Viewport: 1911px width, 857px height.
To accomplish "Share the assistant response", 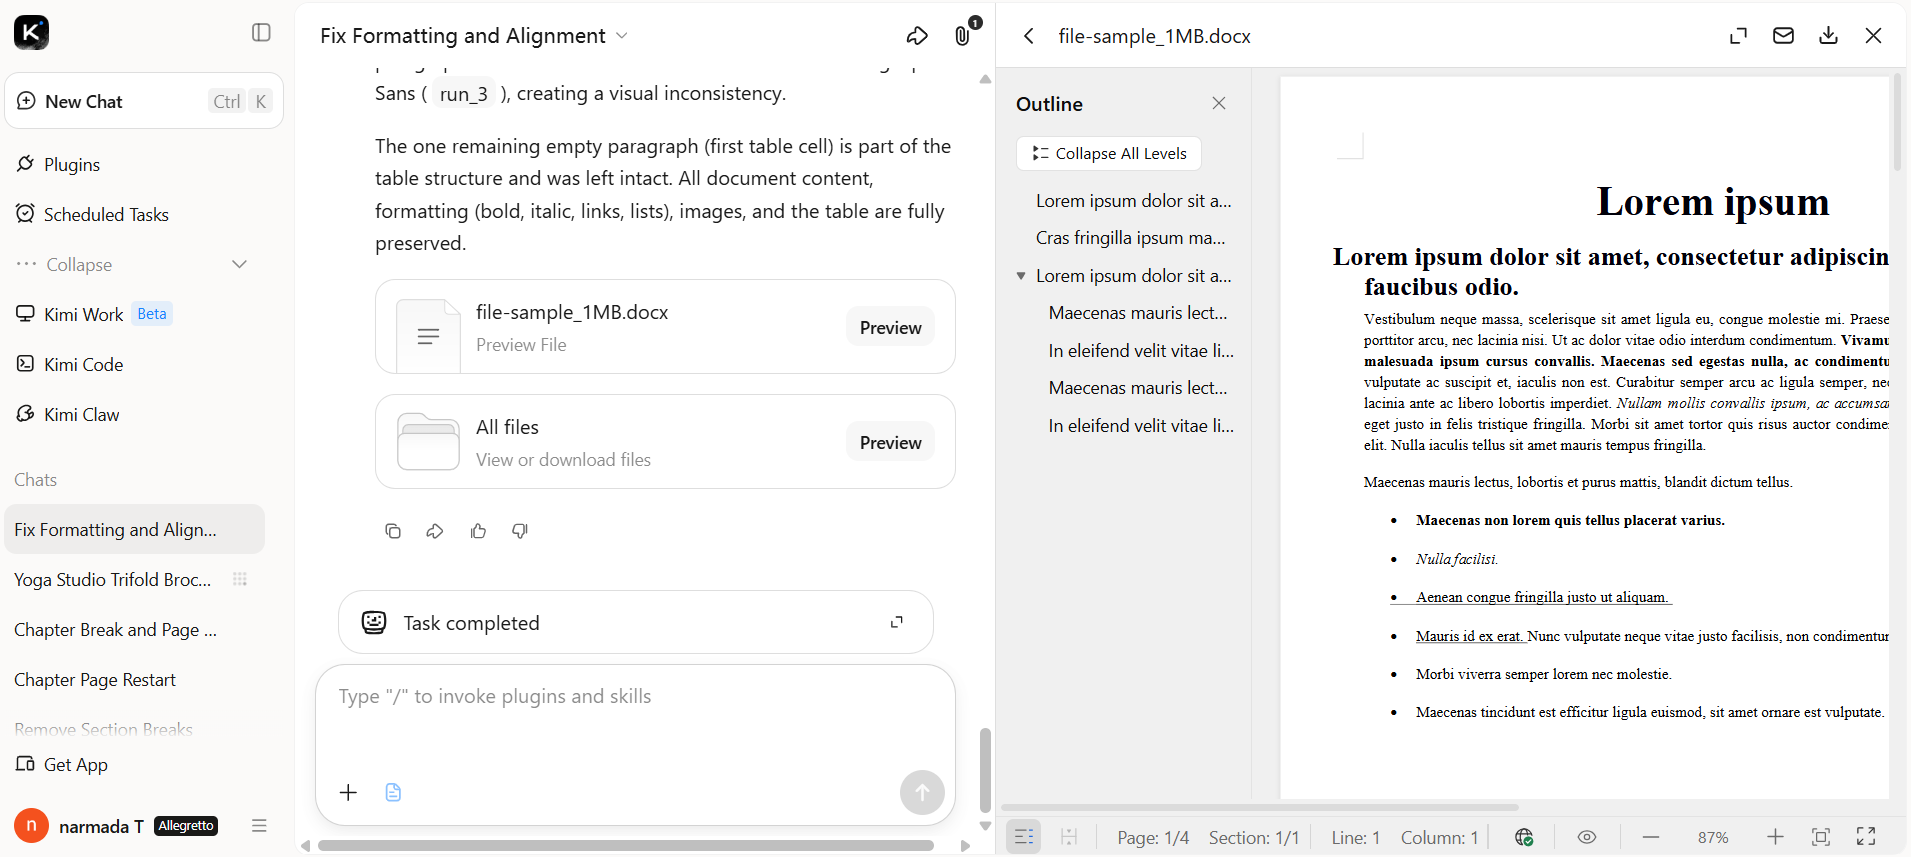I will point(435,531).
